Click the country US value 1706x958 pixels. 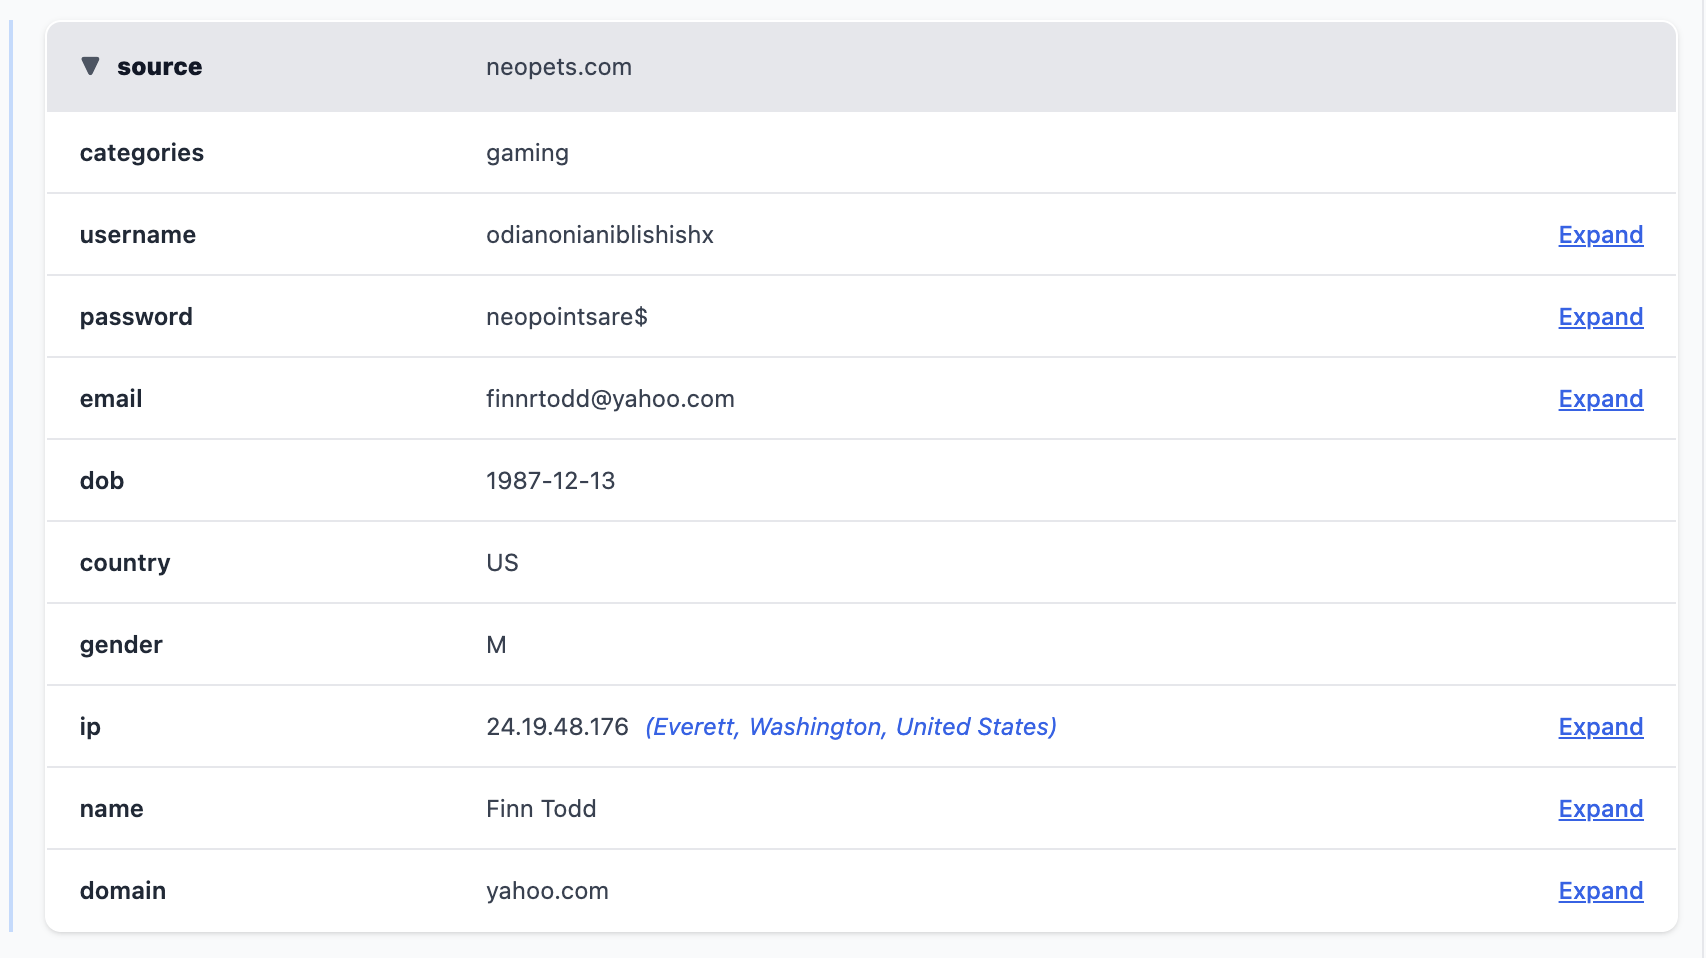502,563
